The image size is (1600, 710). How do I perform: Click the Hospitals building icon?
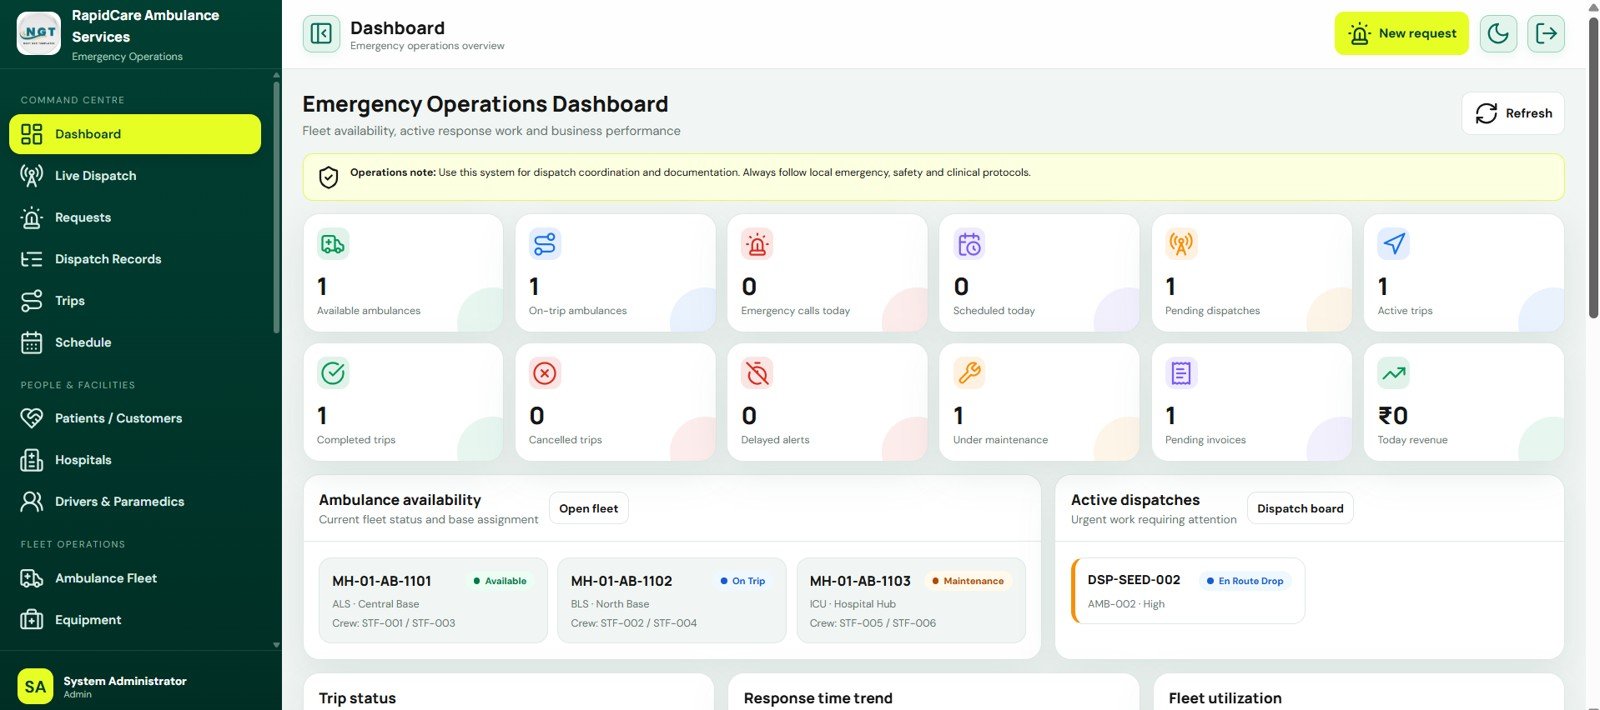pos(32,460)
